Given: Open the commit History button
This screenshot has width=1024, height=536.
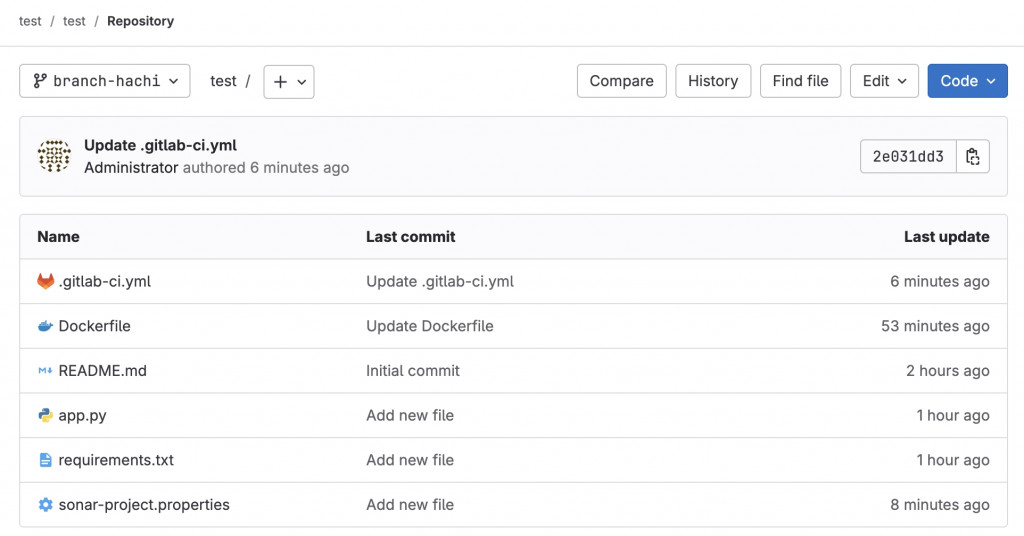Looking at the screenshot, I should coord(713,81).
